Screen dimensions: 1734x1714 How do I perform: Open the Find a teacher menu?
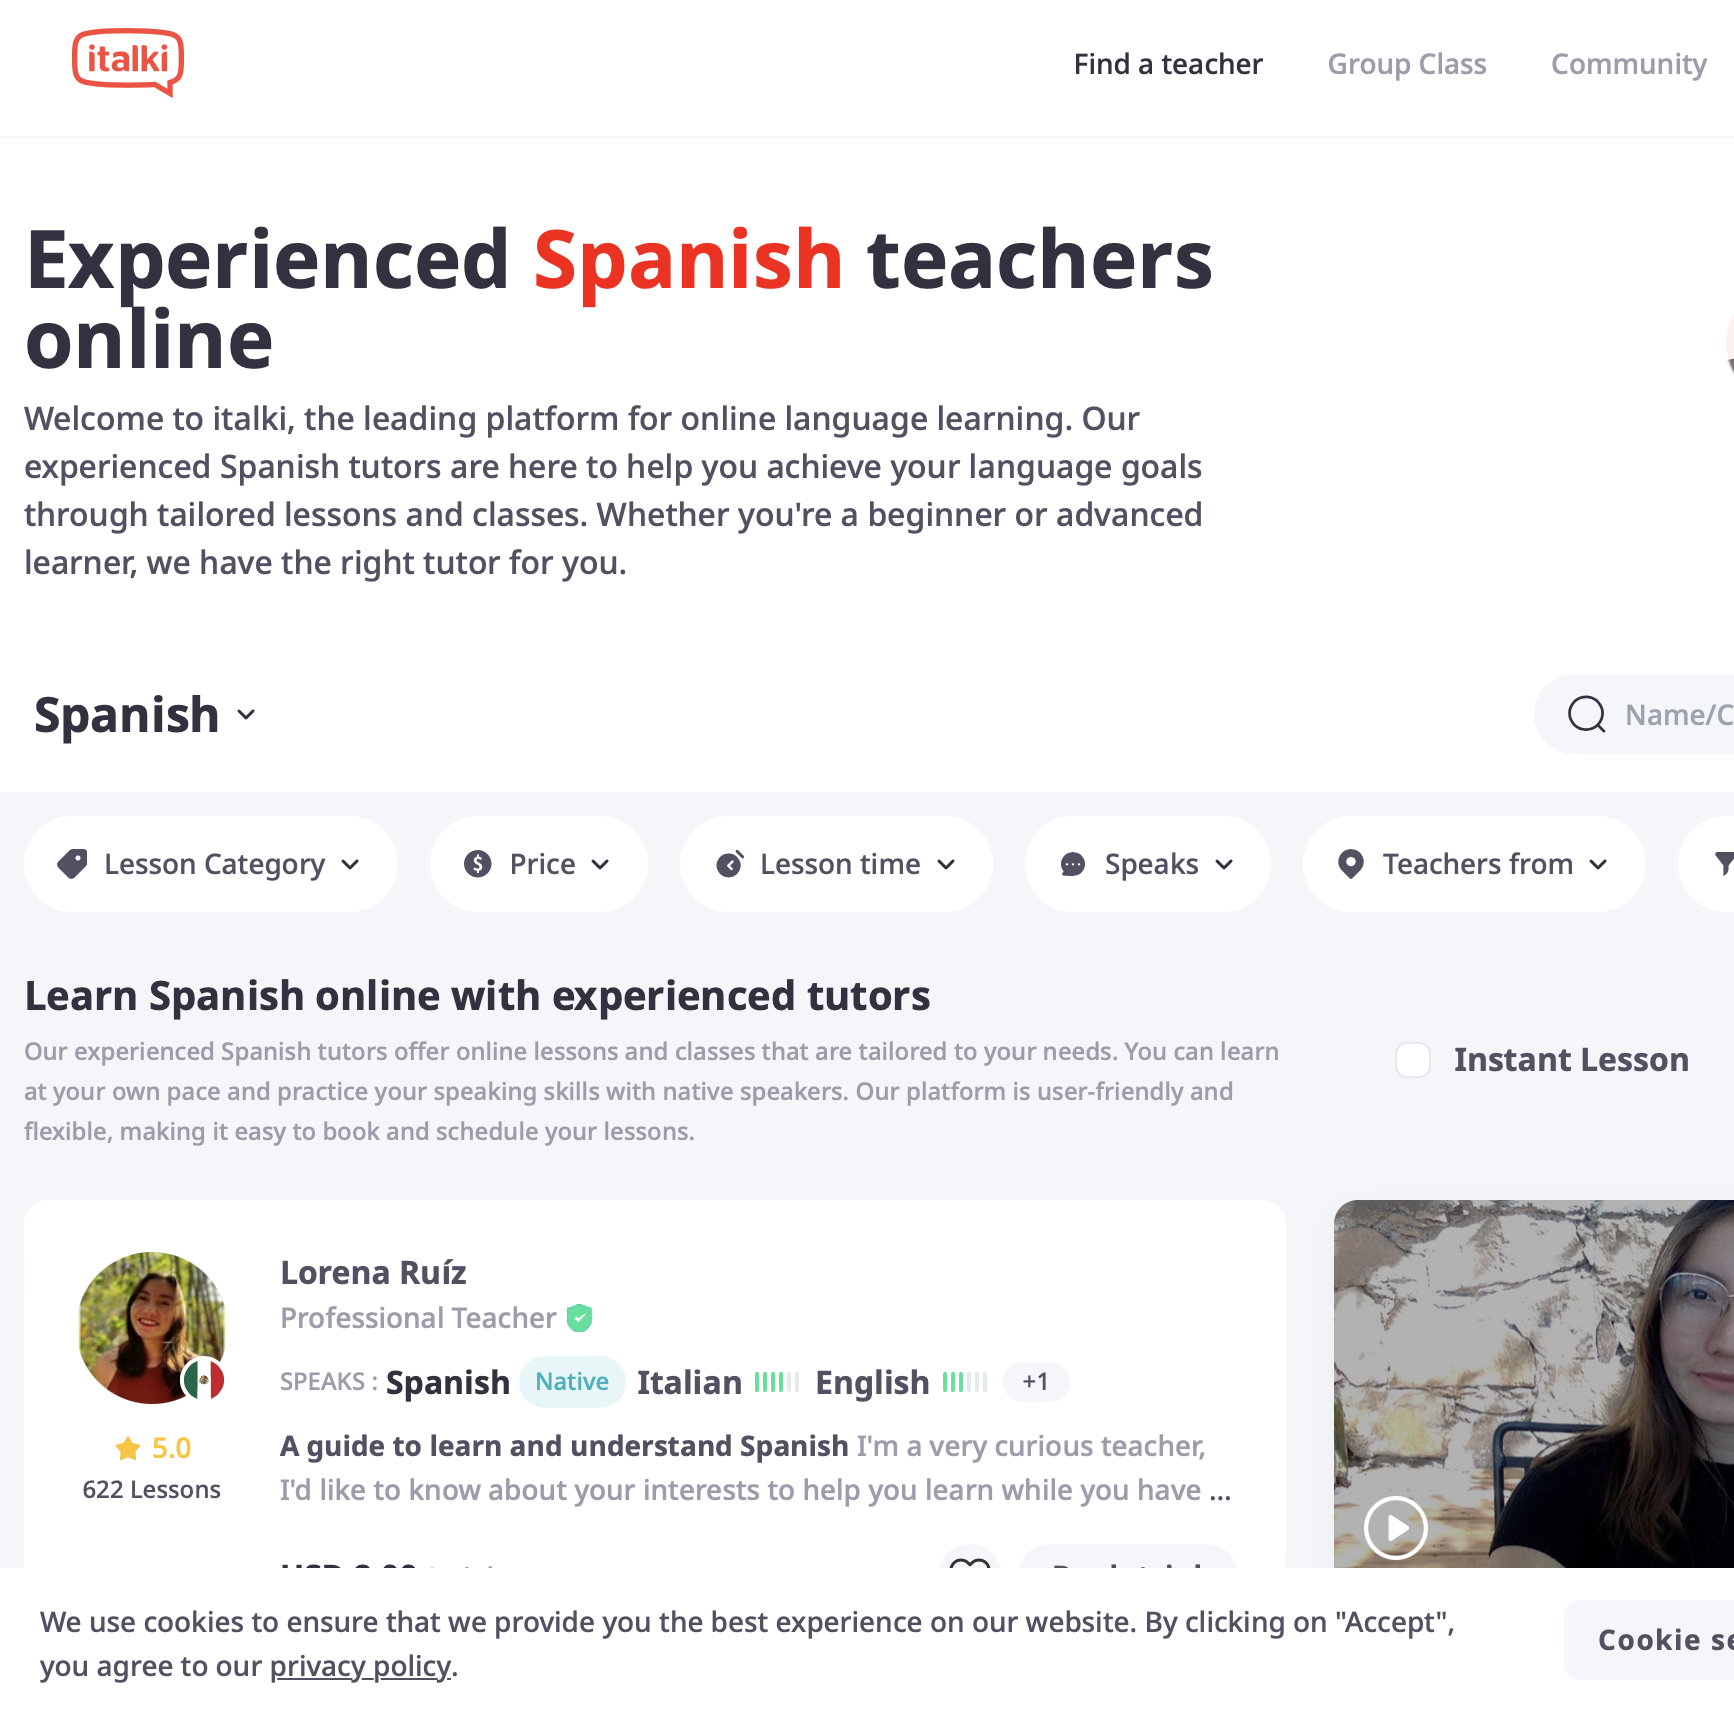[x=1168, y=64]
